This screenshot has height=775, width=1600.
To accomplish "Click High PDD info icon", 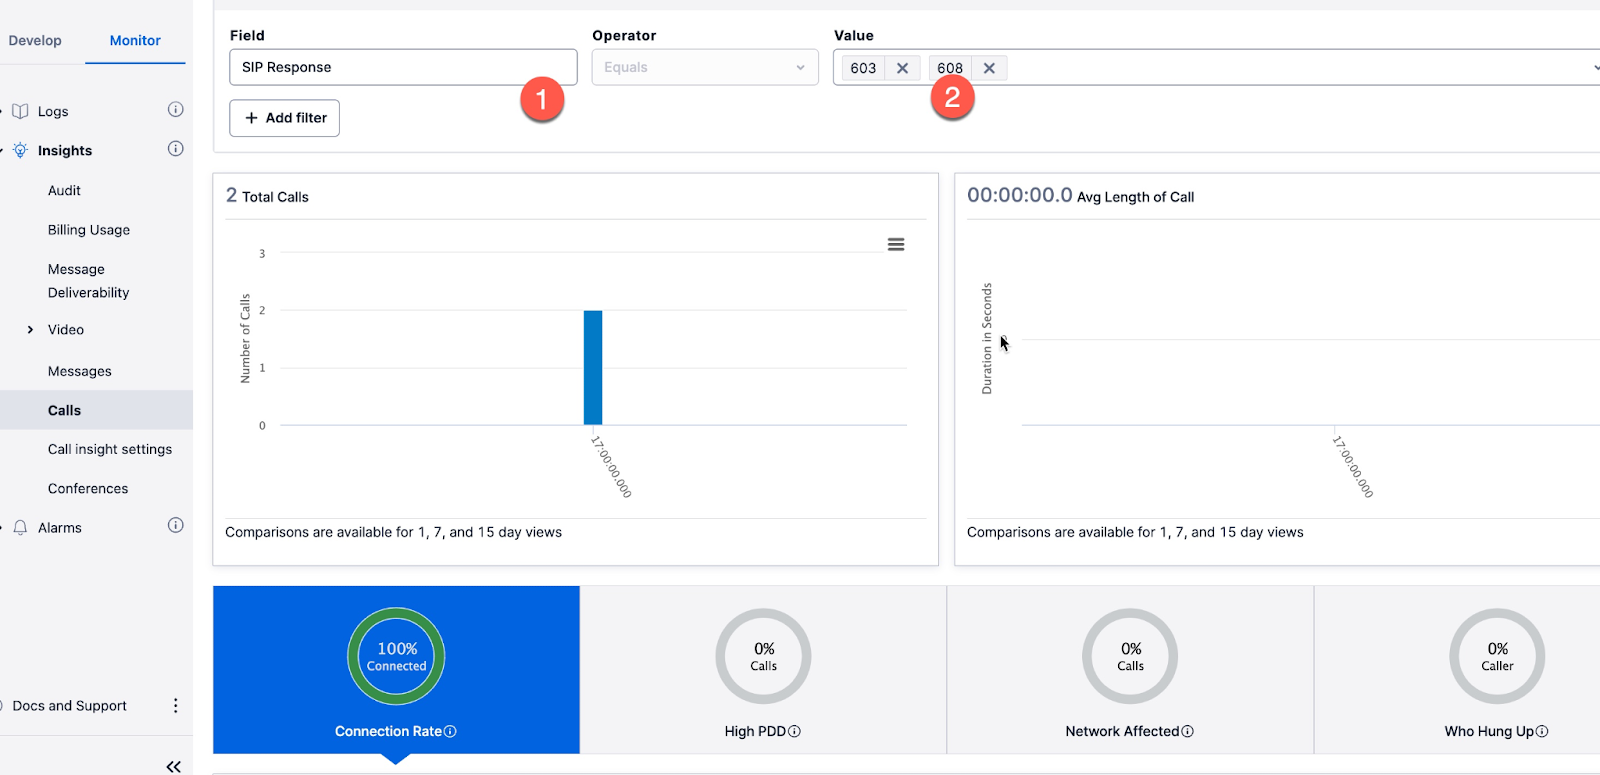I will pyautogui.click(x=794, y=731).
